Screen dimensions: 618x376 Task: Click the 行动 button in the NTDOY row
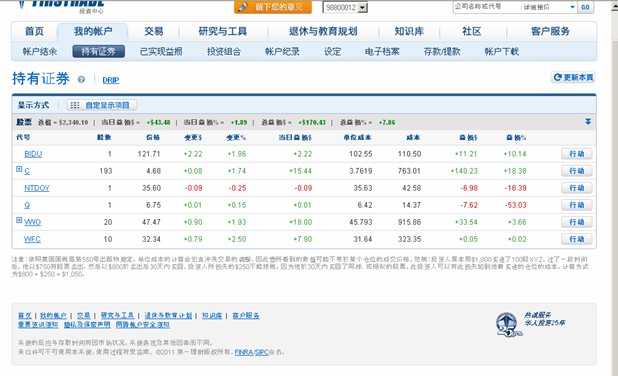point(577,188)
